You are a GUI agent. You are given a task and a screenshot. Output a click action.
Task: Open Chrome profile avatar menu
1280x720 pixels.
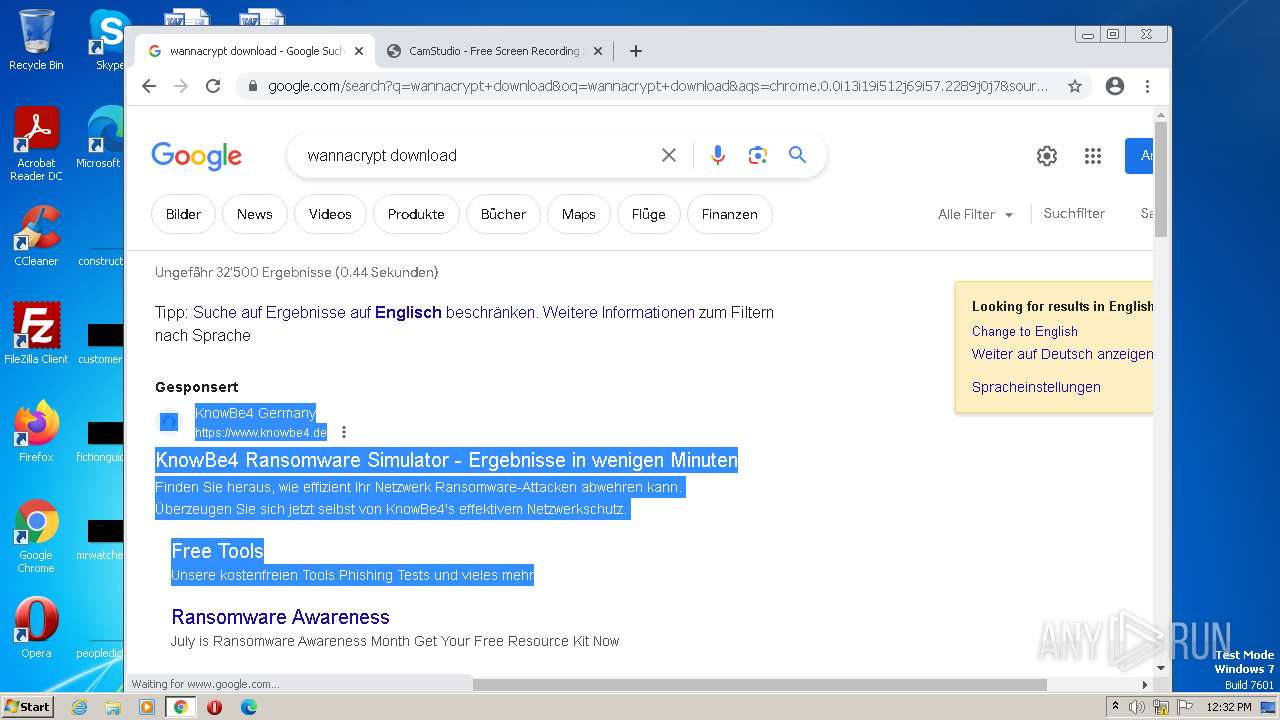(x=1115, y=86)
